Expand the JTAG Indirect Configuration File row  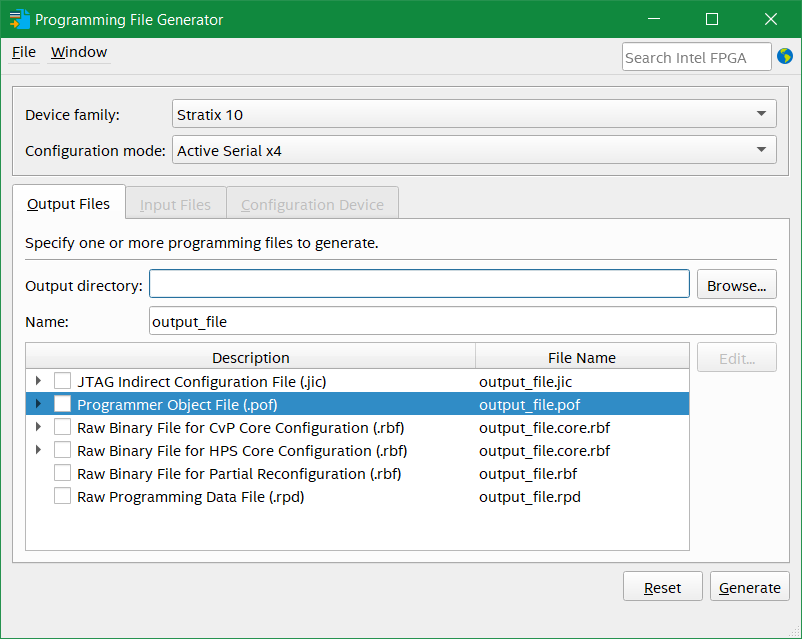pyautogui.click(x=38, y=381)
